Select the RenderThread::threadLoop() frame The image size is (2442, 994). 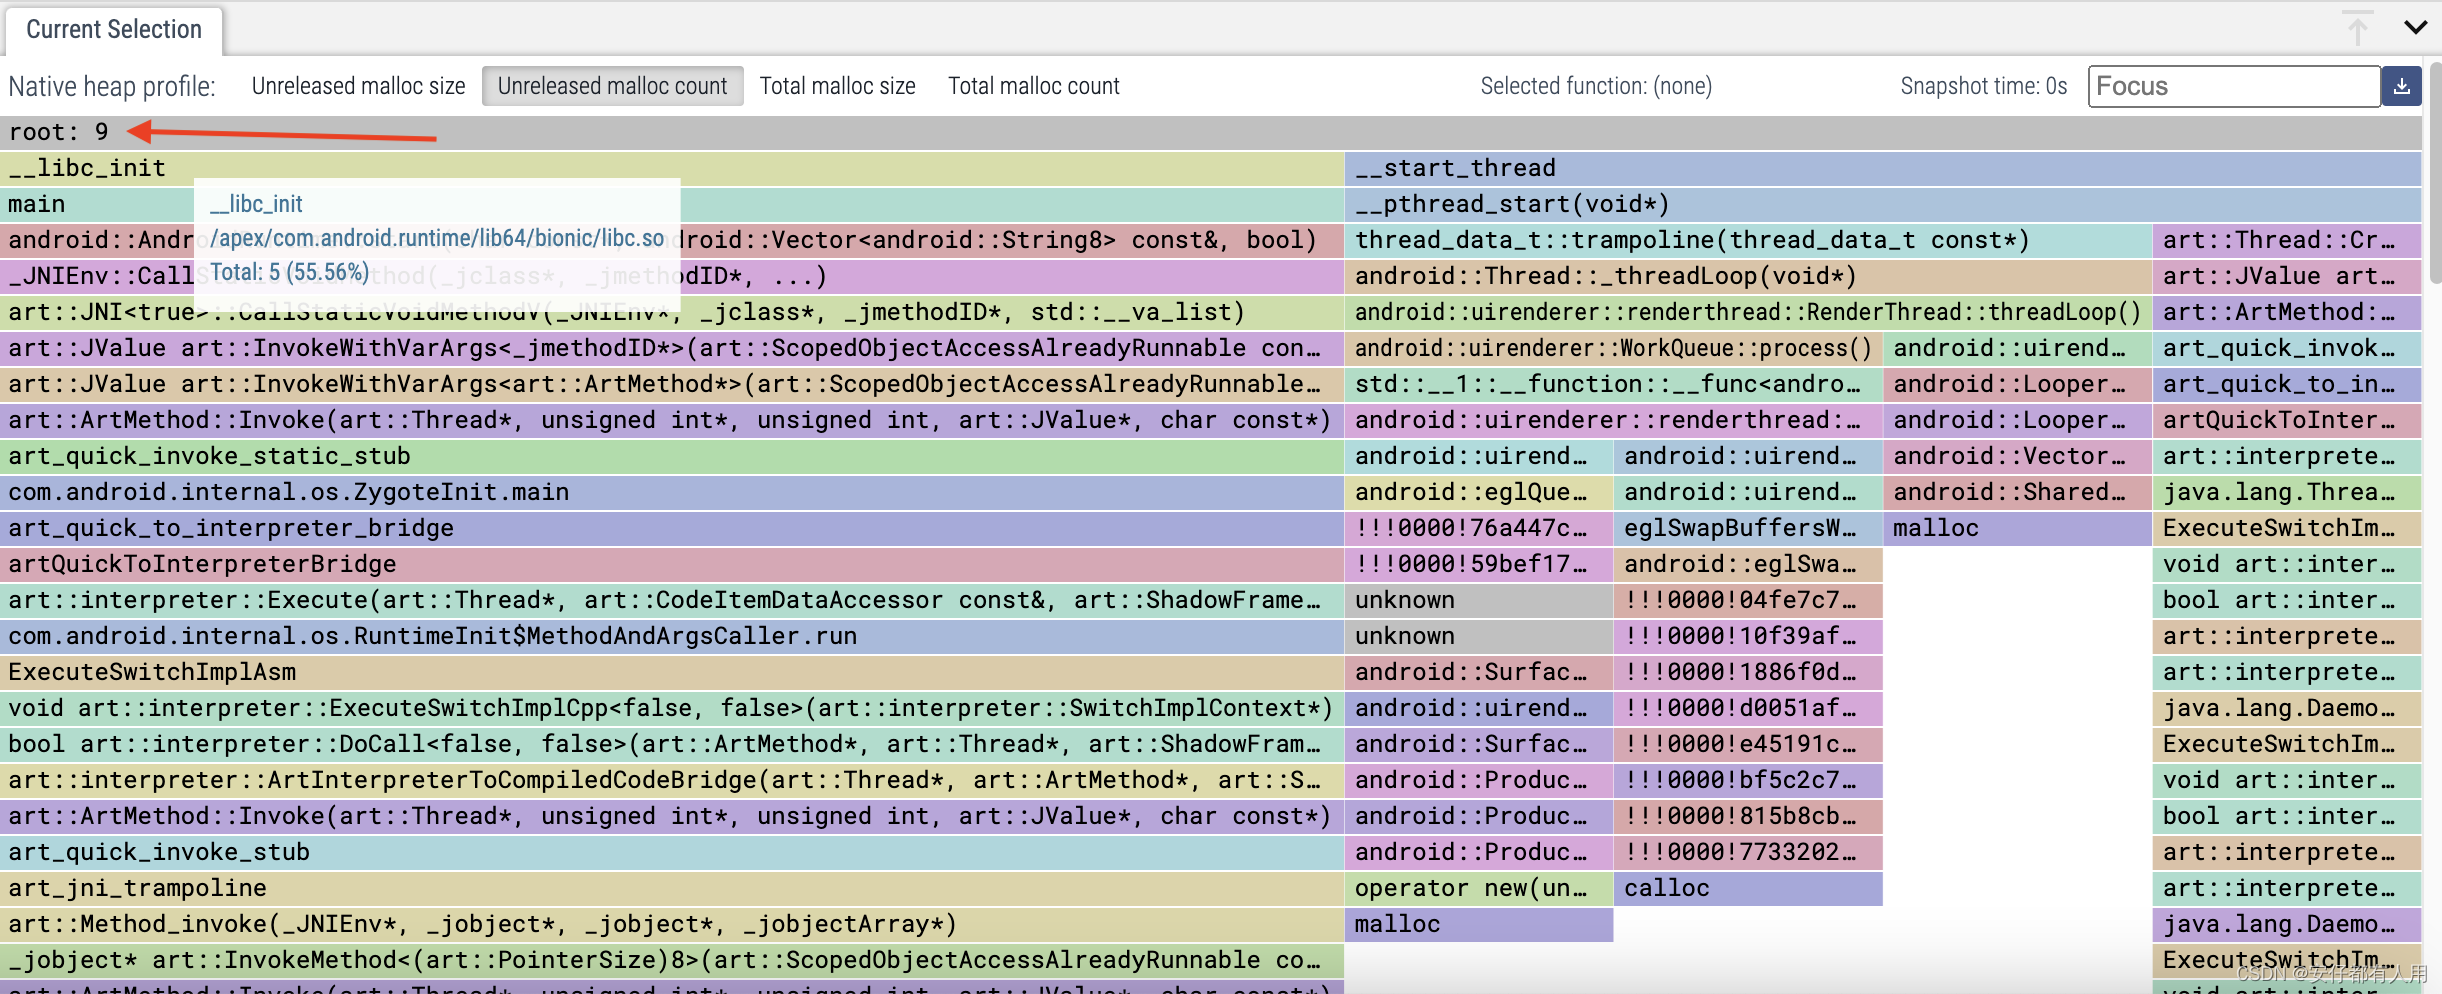pyautogui.click(x=1748, y=312)
